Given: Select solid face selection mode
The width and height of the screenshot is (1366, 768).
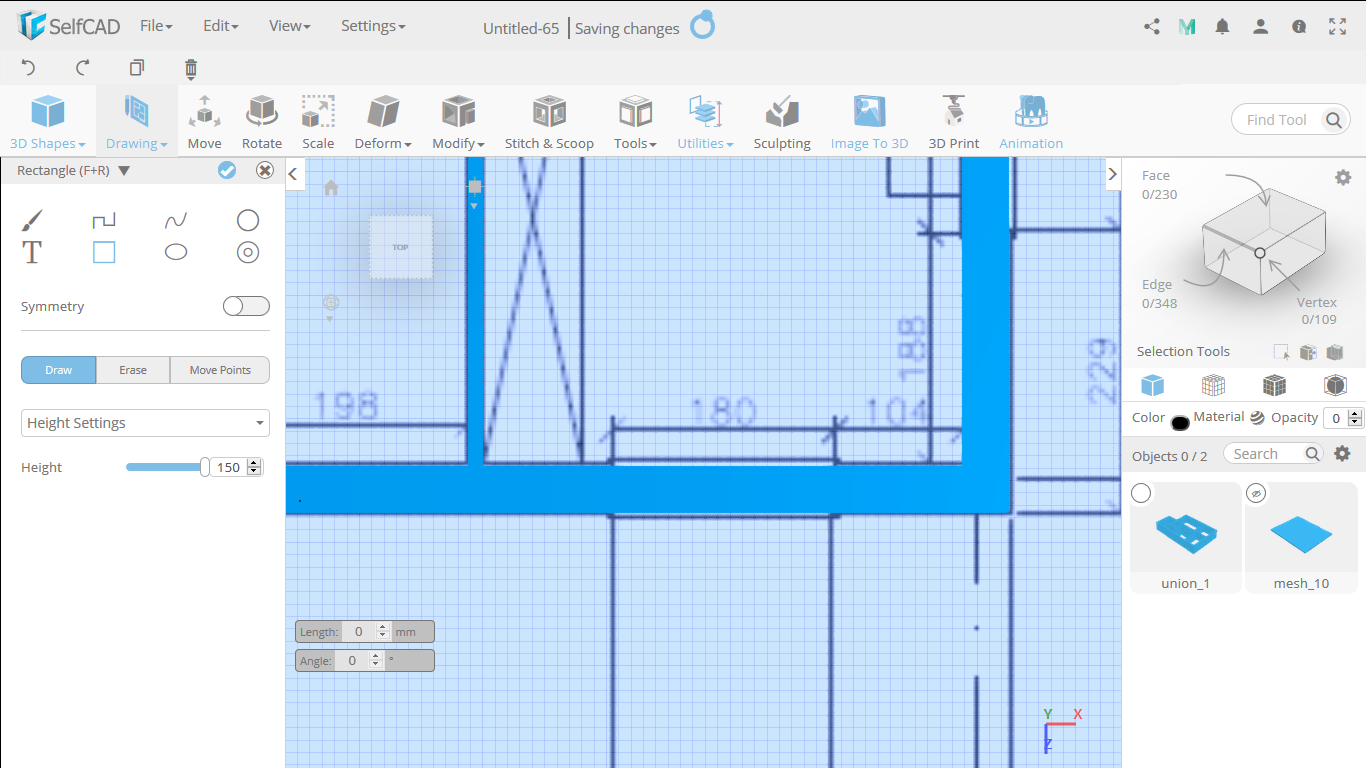Looking at the screenshot, I should [1153, 385].
